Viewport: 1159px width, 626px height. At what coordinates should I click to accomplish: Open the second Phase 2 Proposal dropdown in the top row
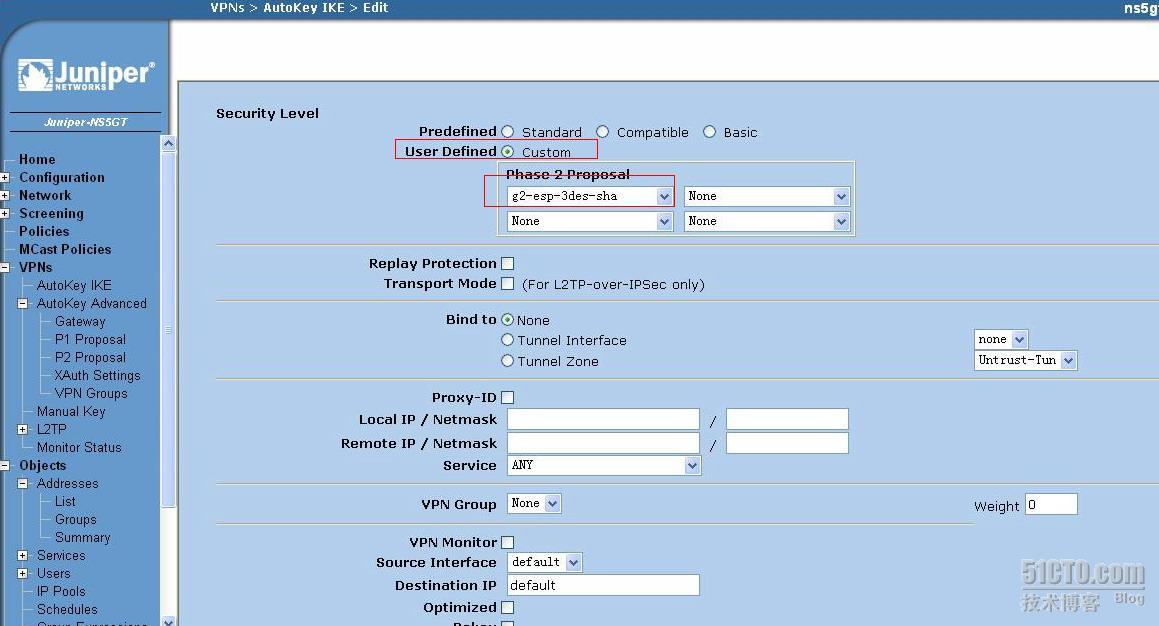coord(767,197)
